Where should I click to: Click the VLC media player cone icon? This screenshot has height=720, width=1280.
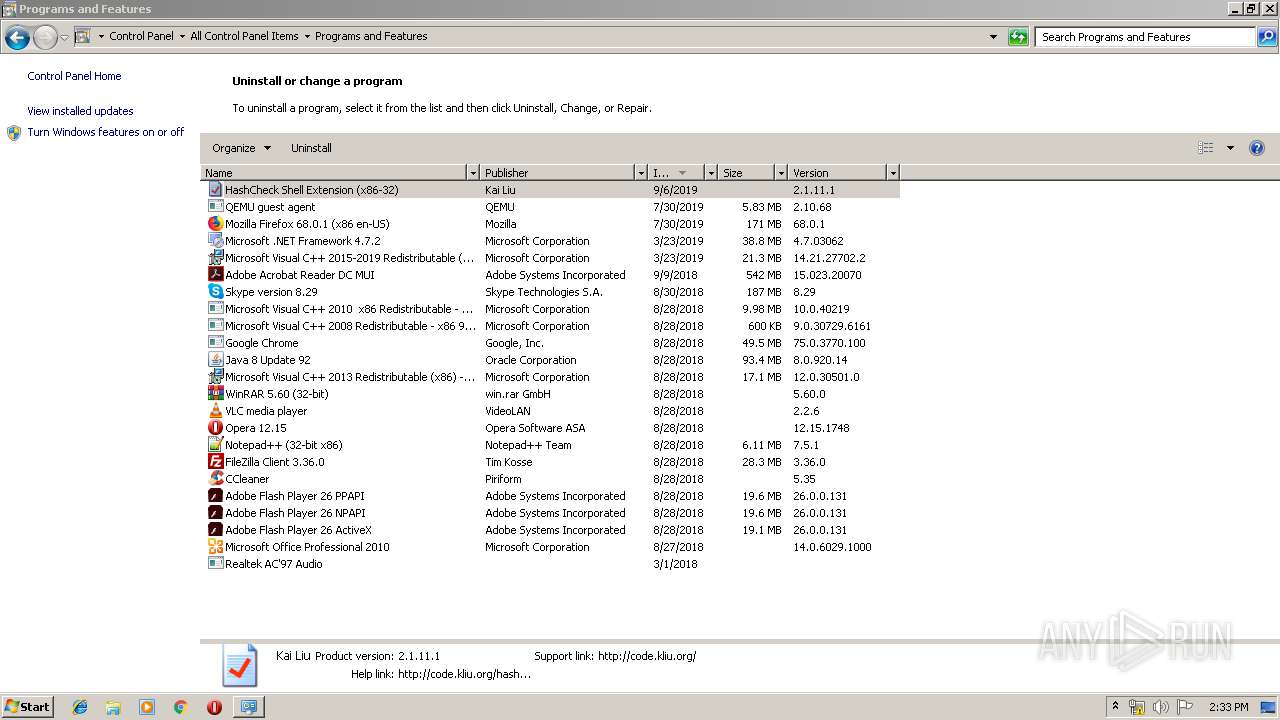pos(215,410)
